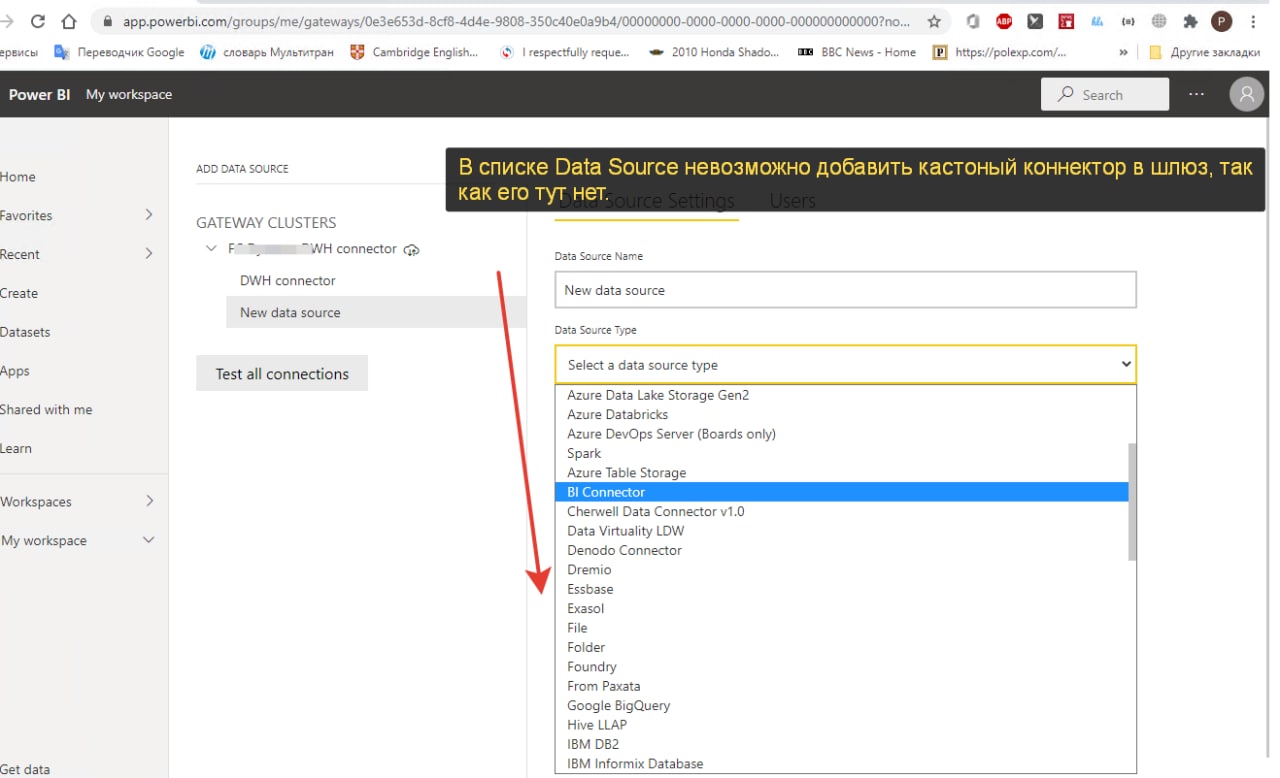Click the browser home icon
Viewport: 1280px width, 778px height.
(x=69, y=21)
